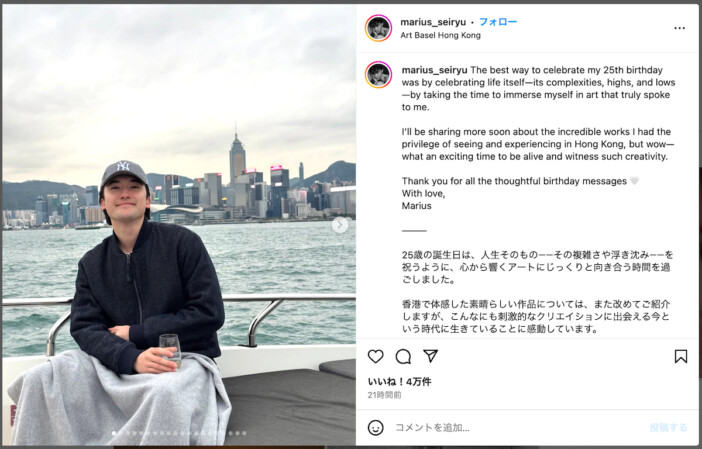The image size is (702, 449).
Task: View the いいね！4万件 likes list
Action: [x=399, y=382]
